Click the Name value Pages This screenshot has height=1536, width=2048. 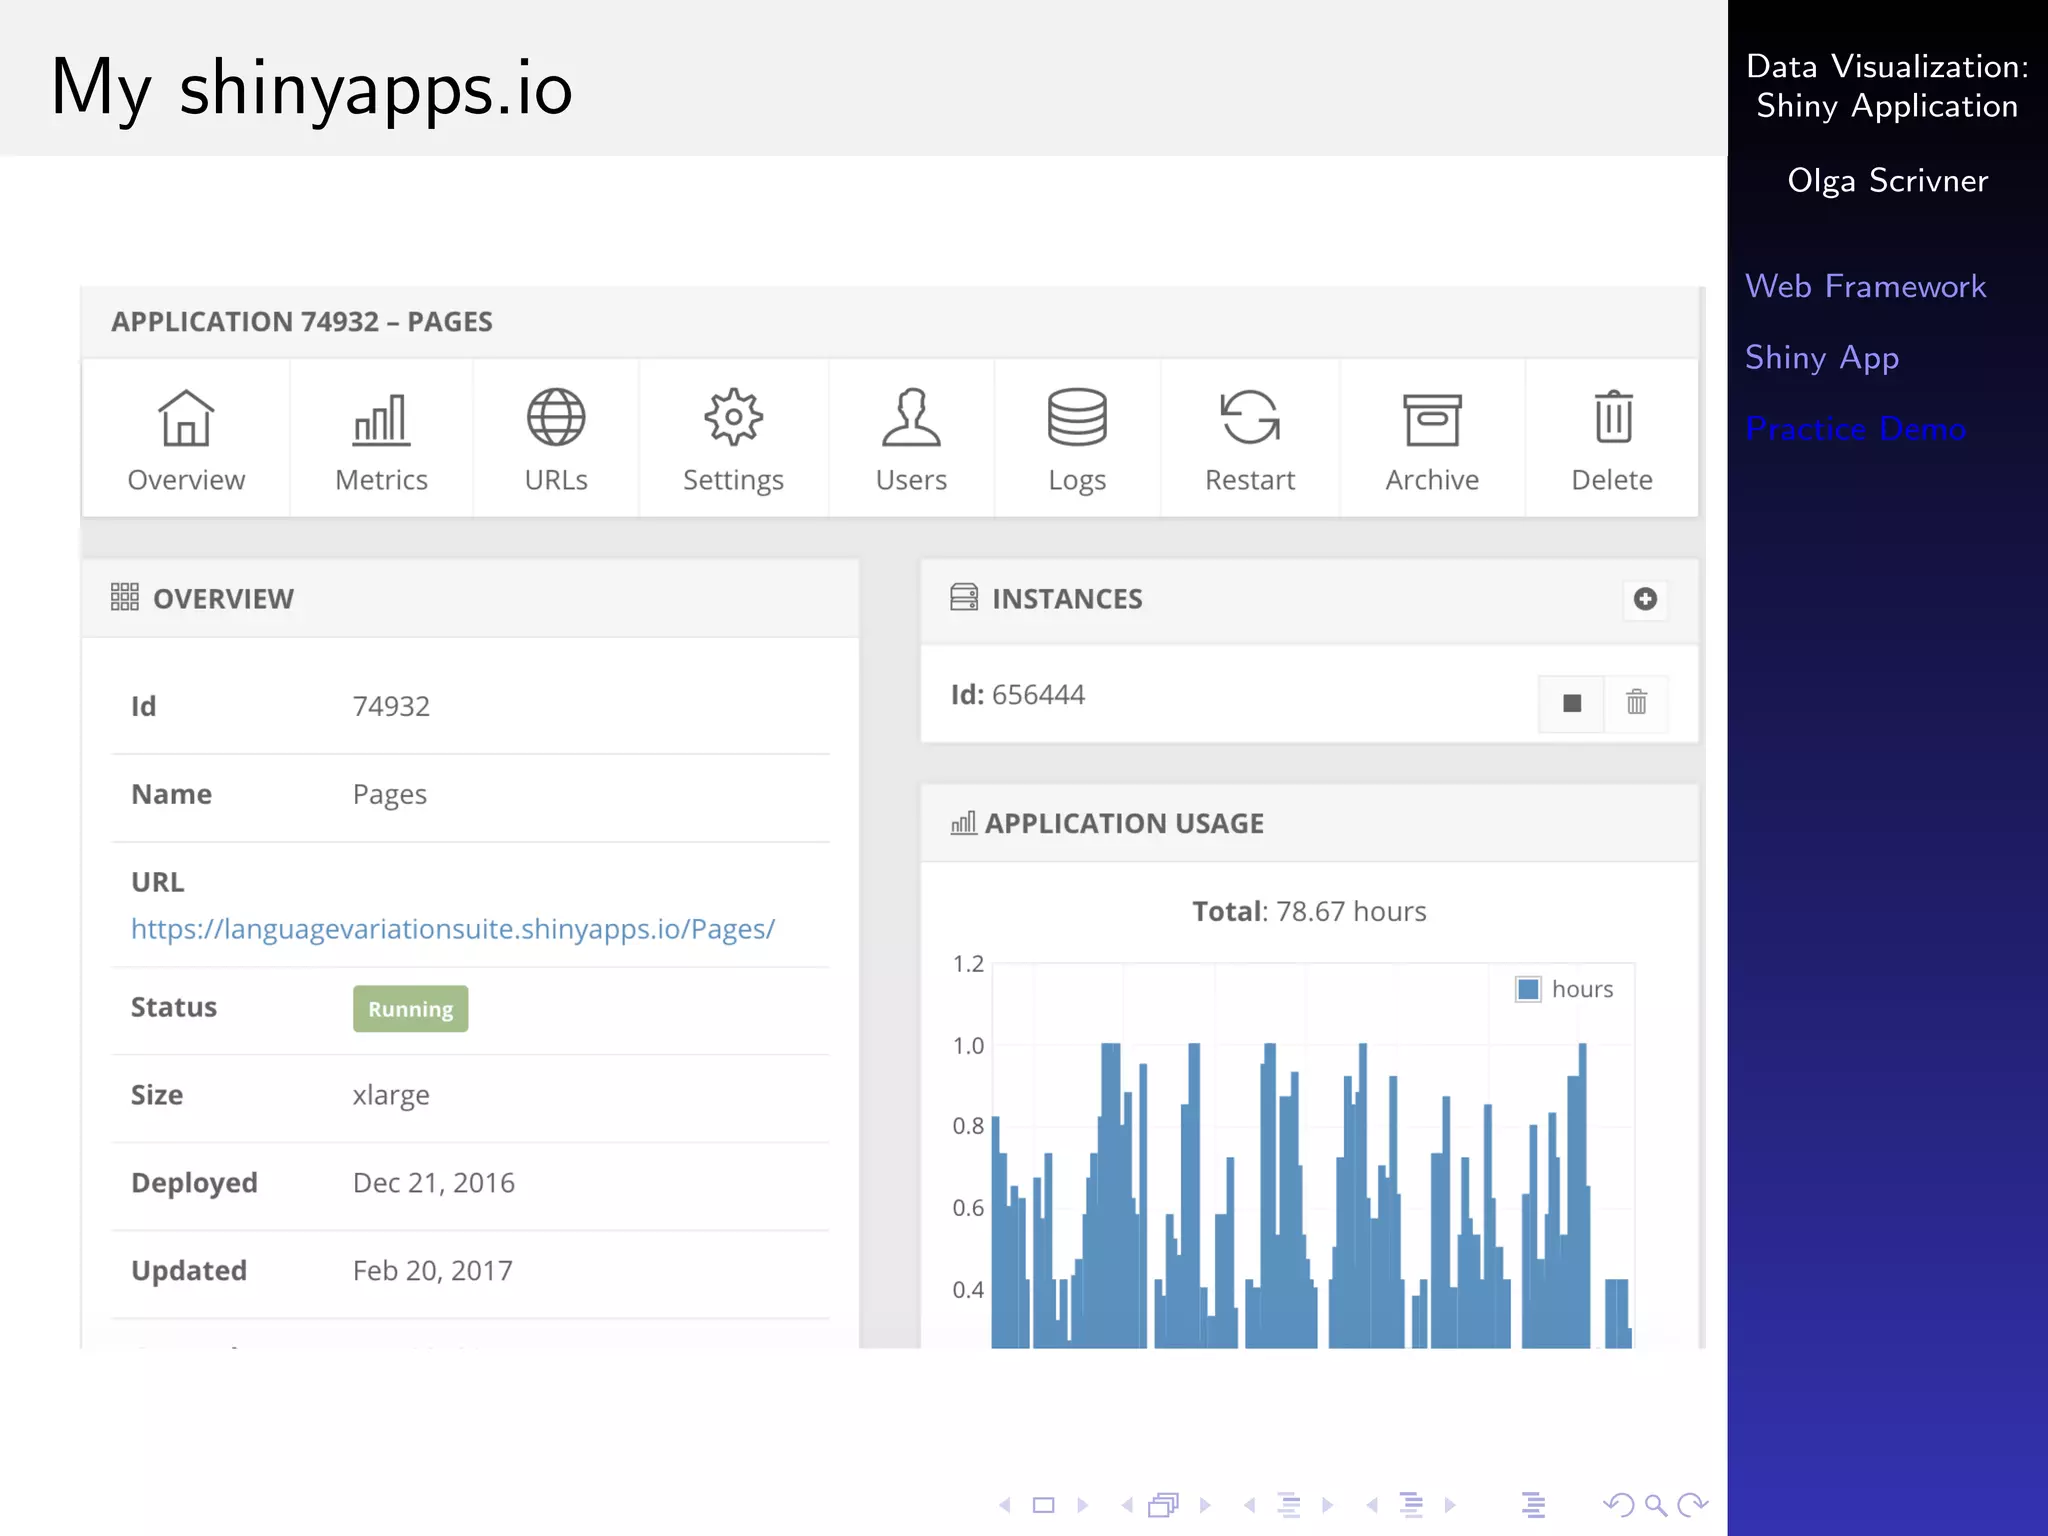click(x=390, y=795)
